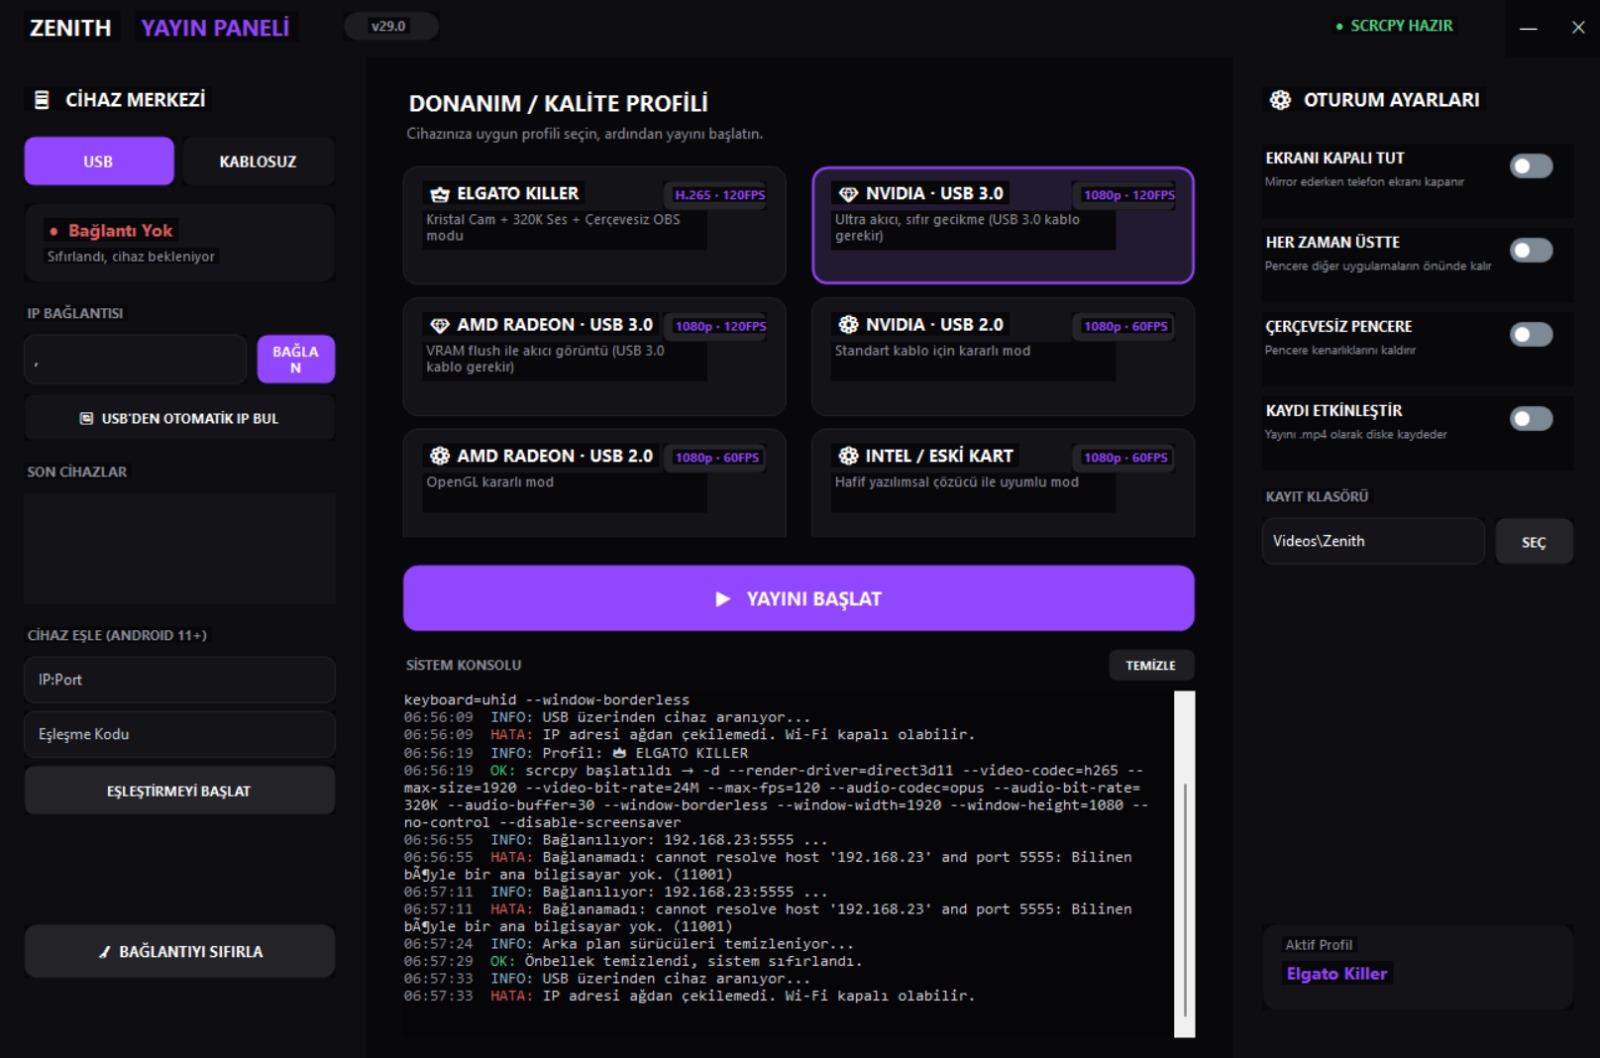The width and height of the screenshot is (1600, 1058).
Task: Click the IP:Port pairing field
Action: click(180, 680)
